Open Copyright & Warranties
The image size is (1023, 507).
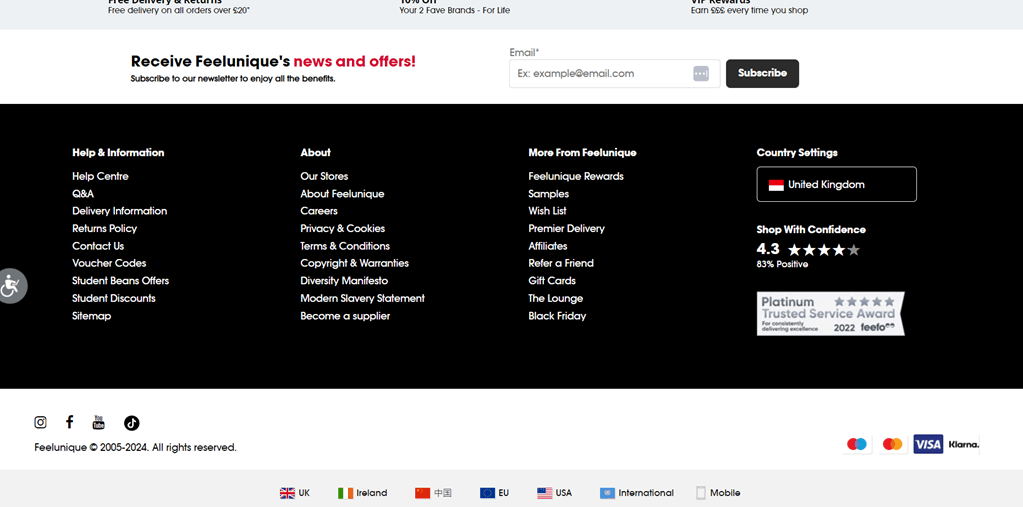pos(354,263)
